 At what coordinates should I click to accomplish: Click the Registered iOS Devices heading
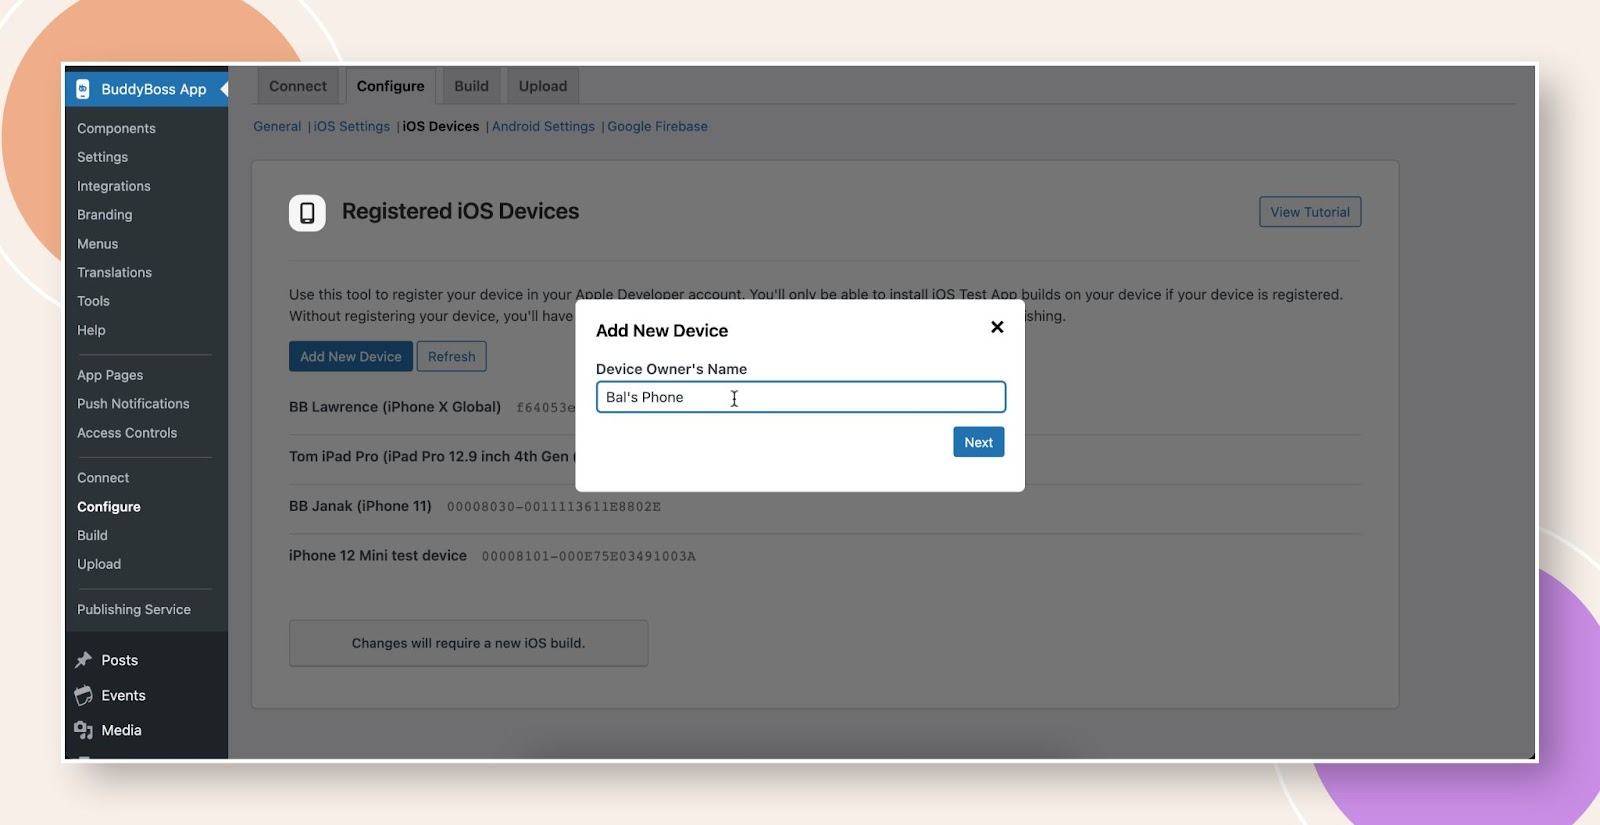click(x=460, y=211)
